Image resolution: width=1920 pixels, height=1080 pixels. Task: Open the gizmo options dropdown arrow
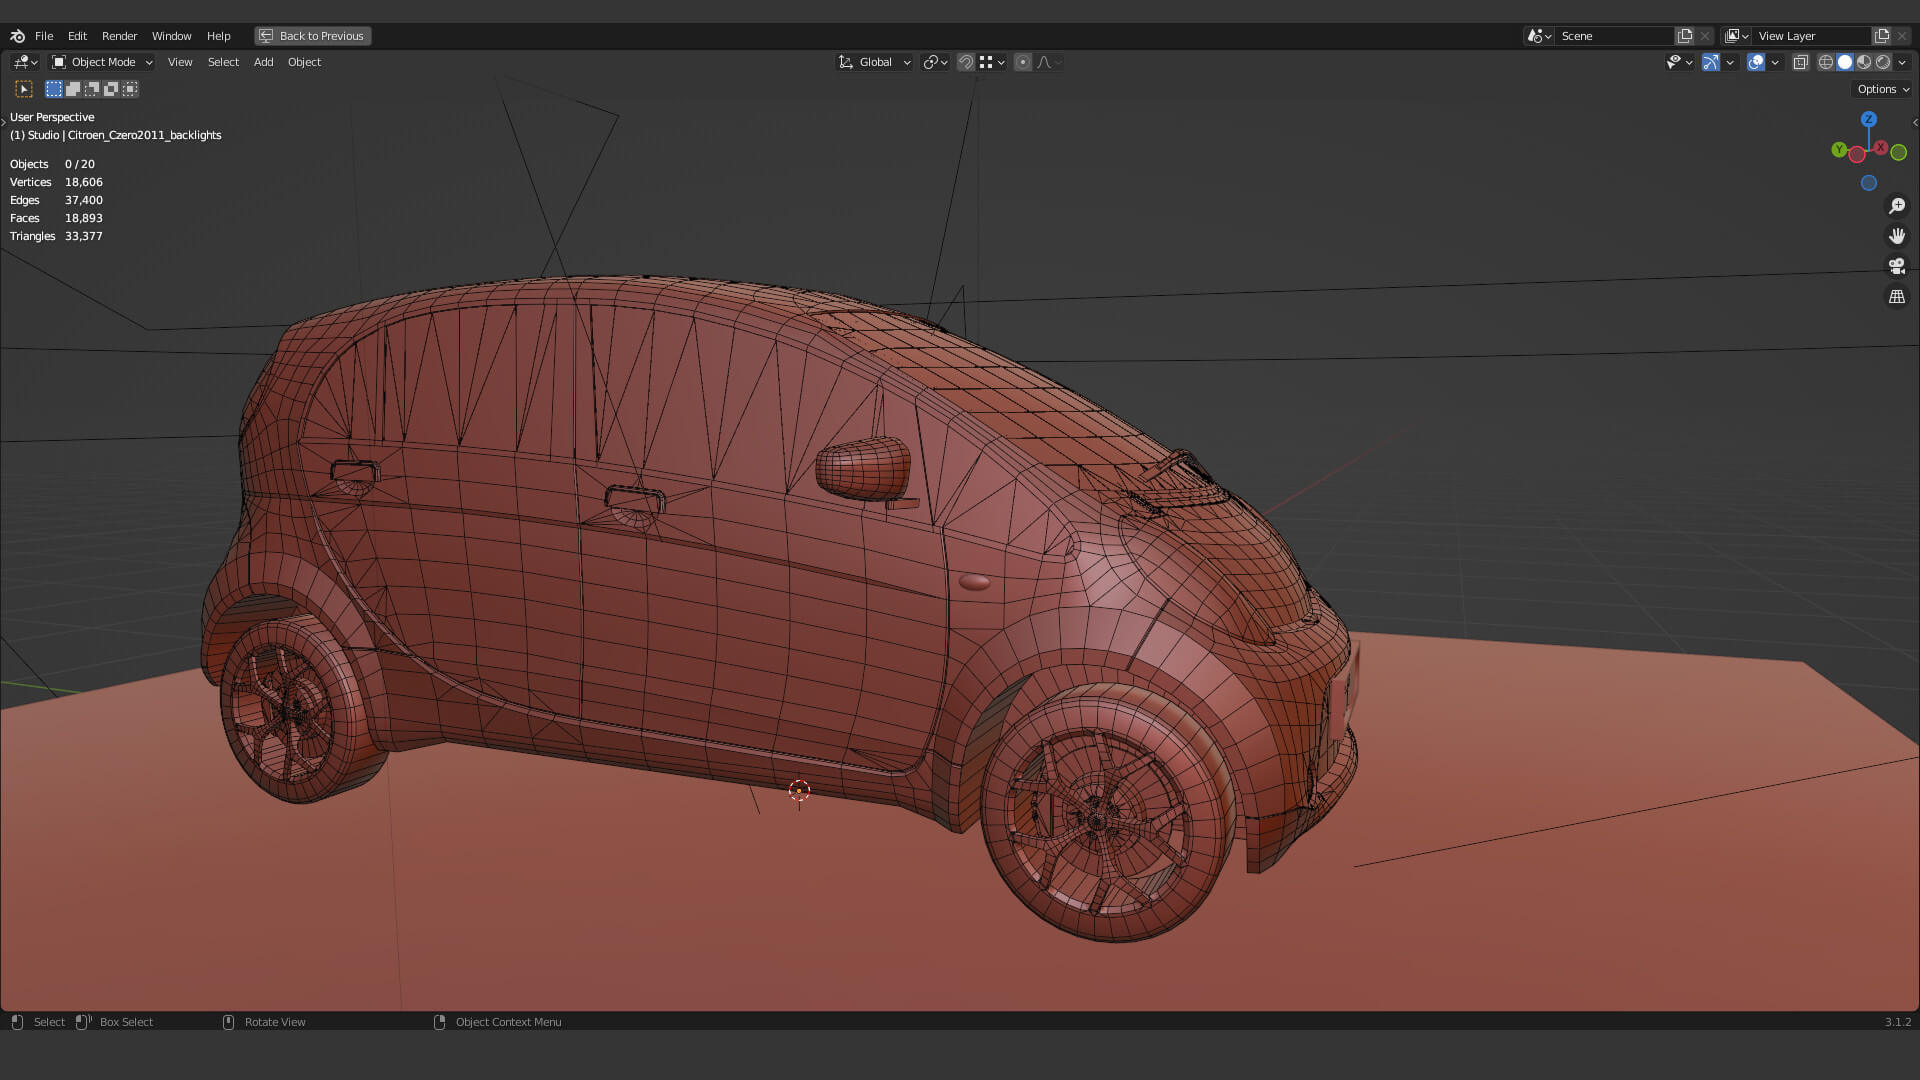click(x=1730, y=62)
